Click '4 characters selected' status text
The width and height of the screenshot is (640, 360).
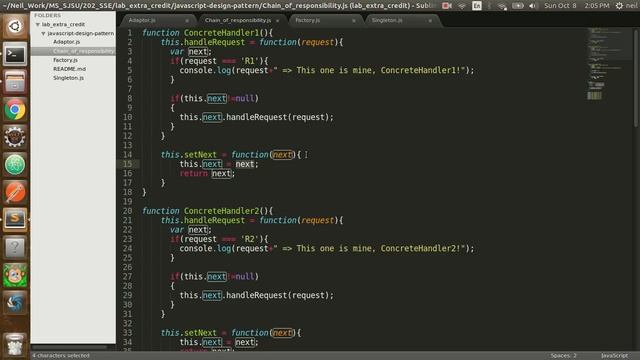tap(61, 356)
